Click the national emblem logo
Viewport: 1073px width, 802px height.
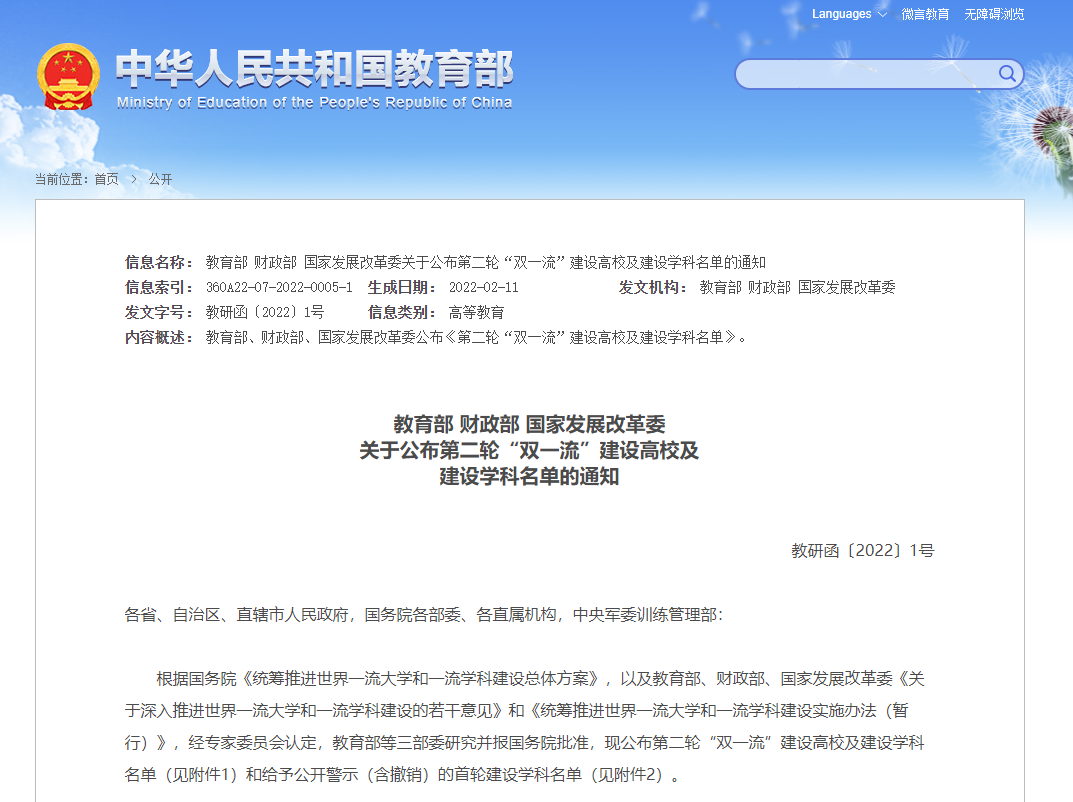click(x=68, y=77)
